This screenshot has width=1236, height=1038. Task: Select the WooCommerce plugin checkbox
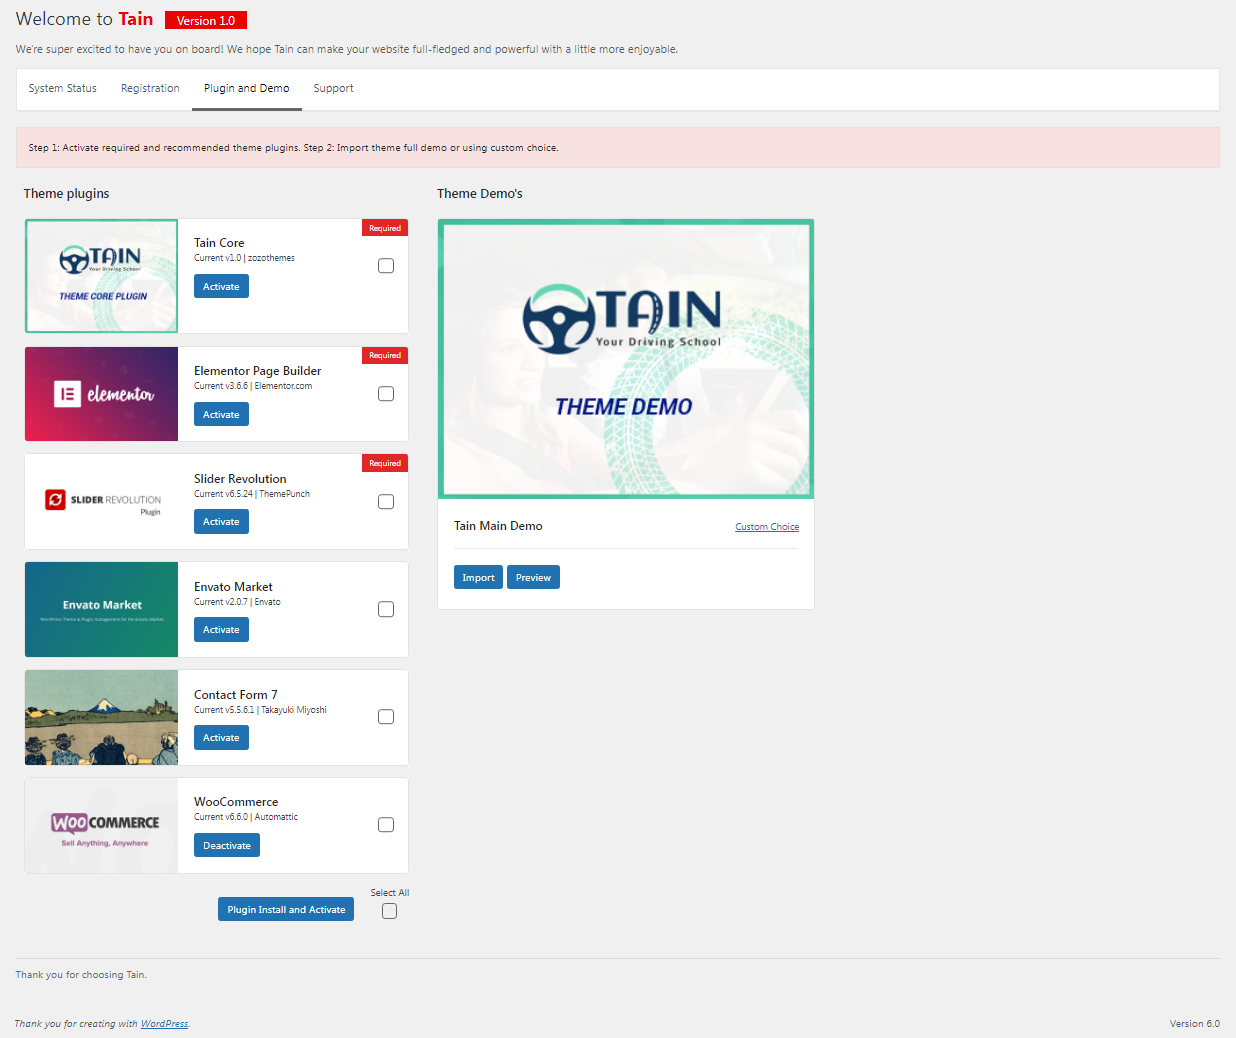pos(386,825)
